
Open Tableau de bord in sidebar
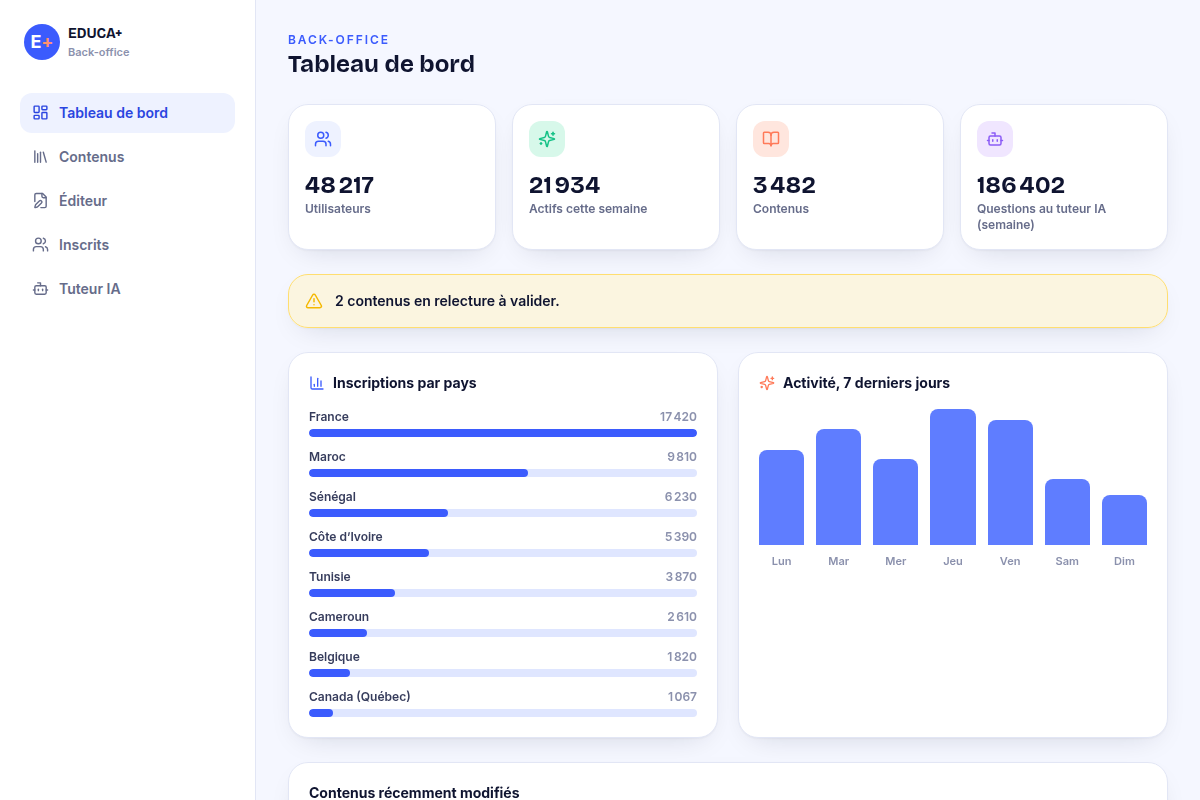pos(127,113)
